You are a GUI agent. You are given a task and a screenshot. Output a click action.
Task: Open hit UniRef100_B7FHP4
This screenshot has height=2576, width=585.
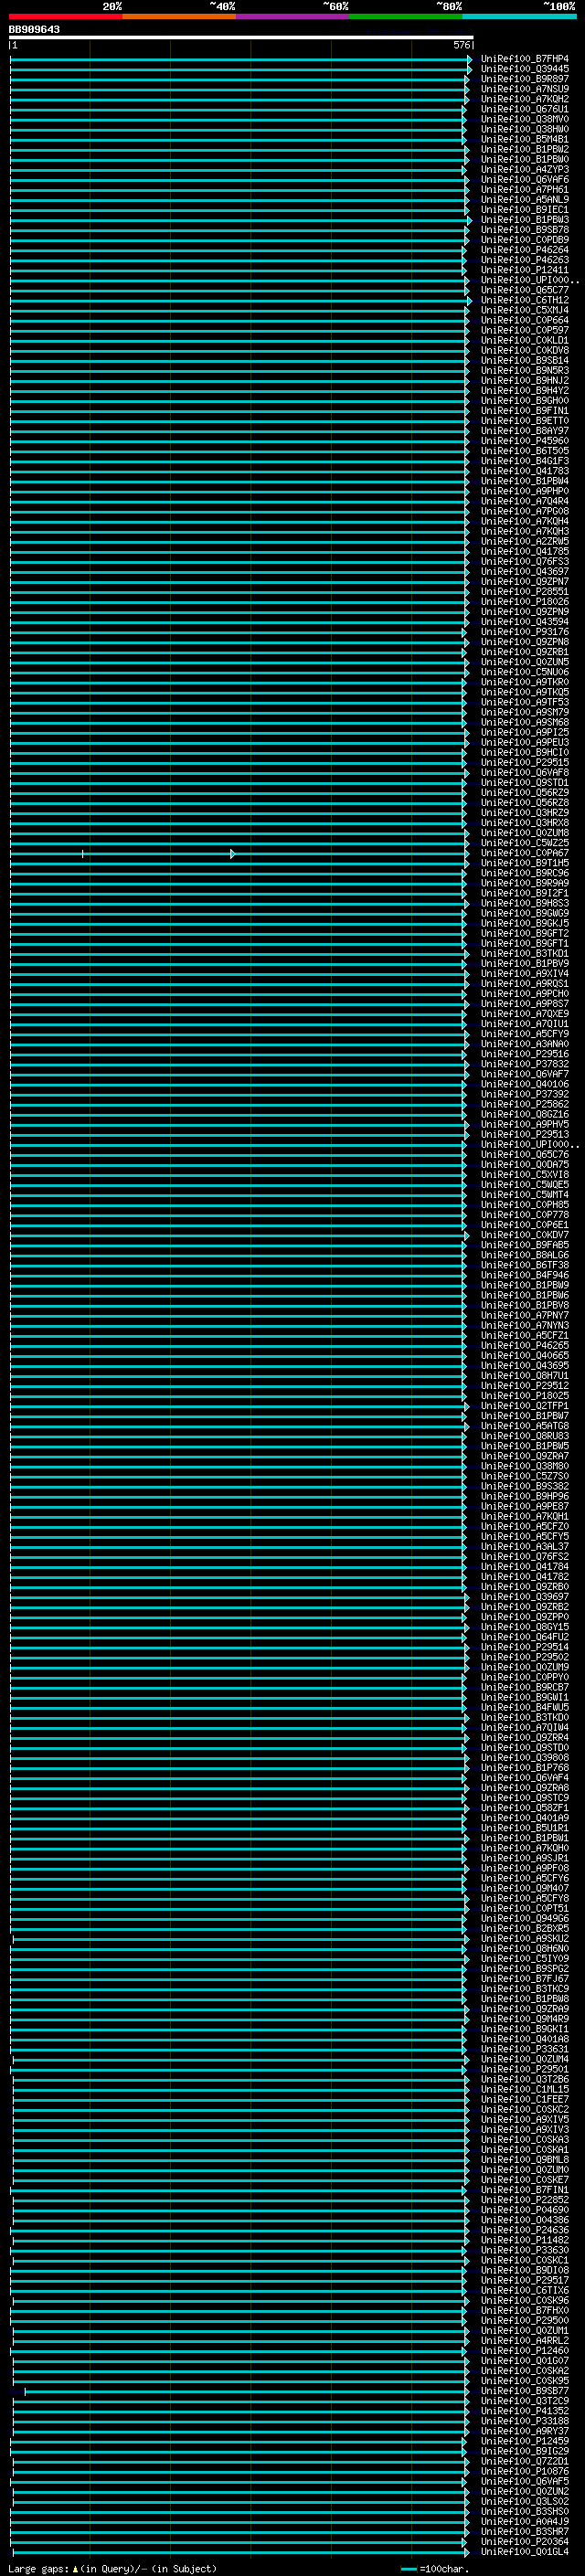pos(524,59)
